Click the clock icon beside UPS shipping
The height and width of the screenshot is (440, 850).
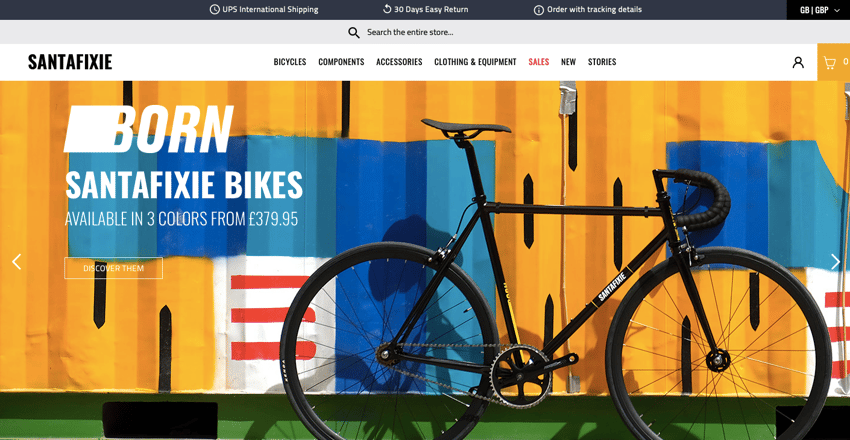pos(215,9)
